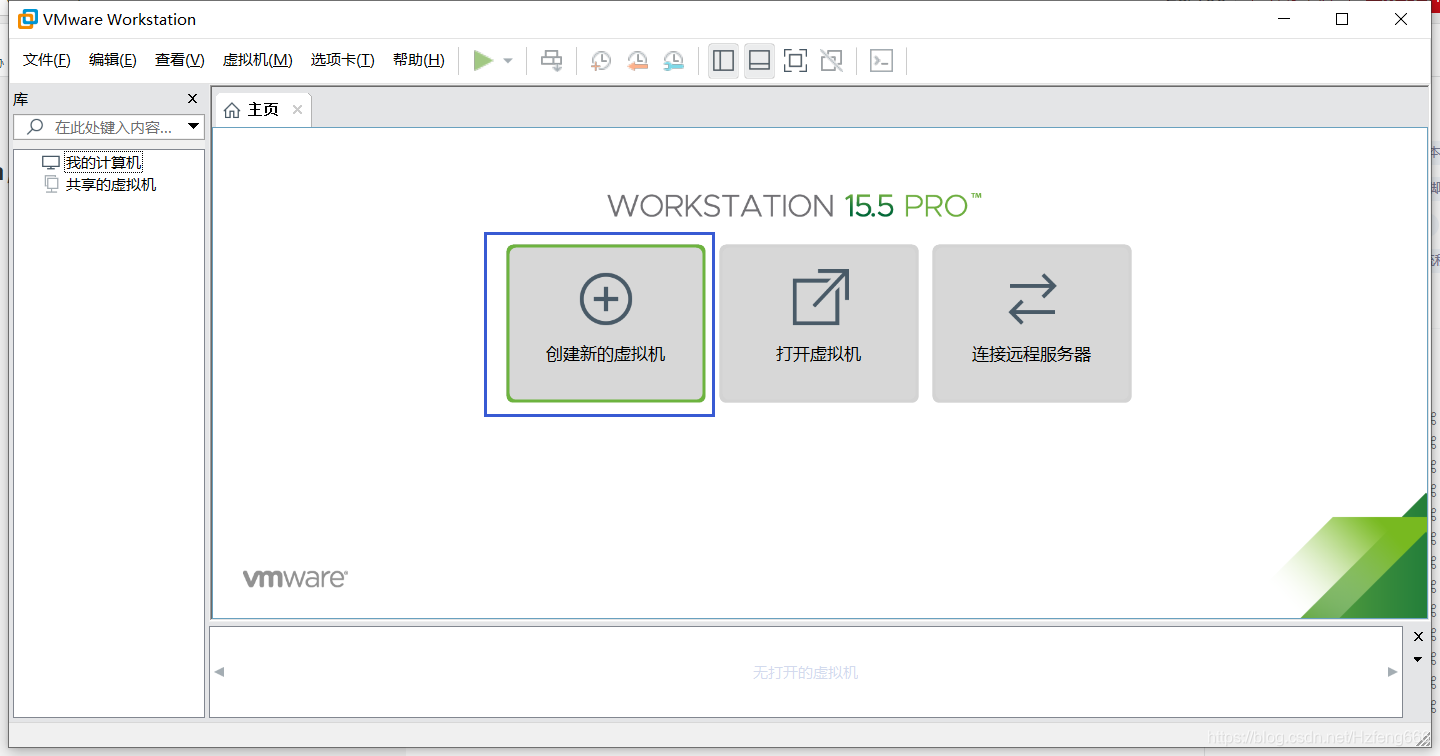Click the Unity mode toolbar icon
The image size is (1440, 756).
pos(831,61)
